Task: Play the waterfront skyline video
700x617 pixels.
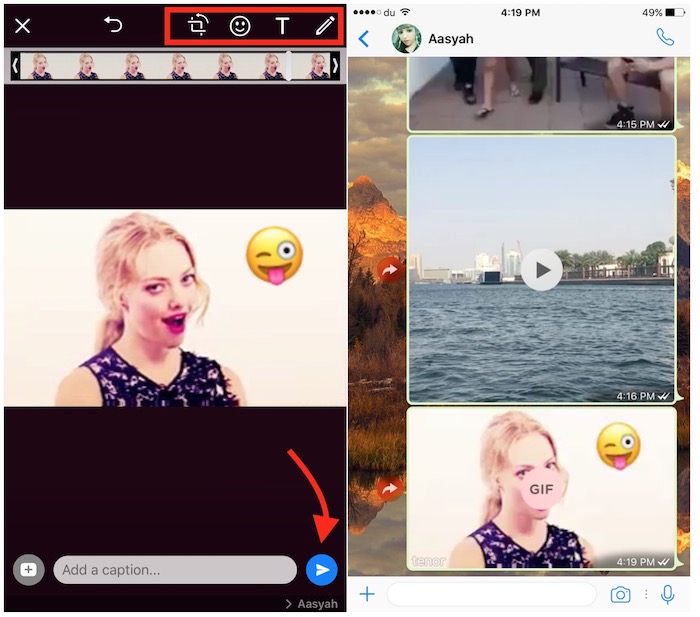Action: (x=542, y=270)
